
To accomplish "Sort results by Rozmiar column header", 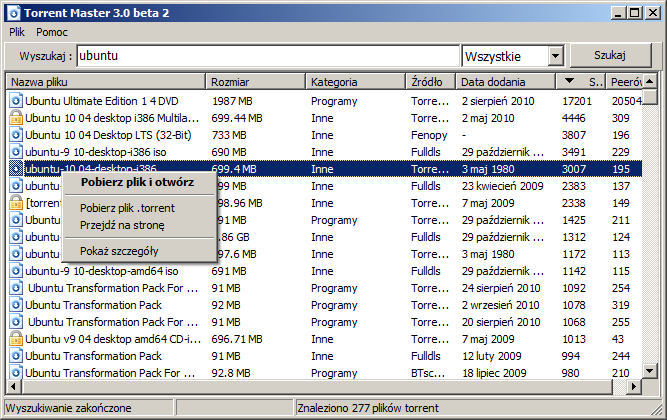I will click(x=254, y=81).
